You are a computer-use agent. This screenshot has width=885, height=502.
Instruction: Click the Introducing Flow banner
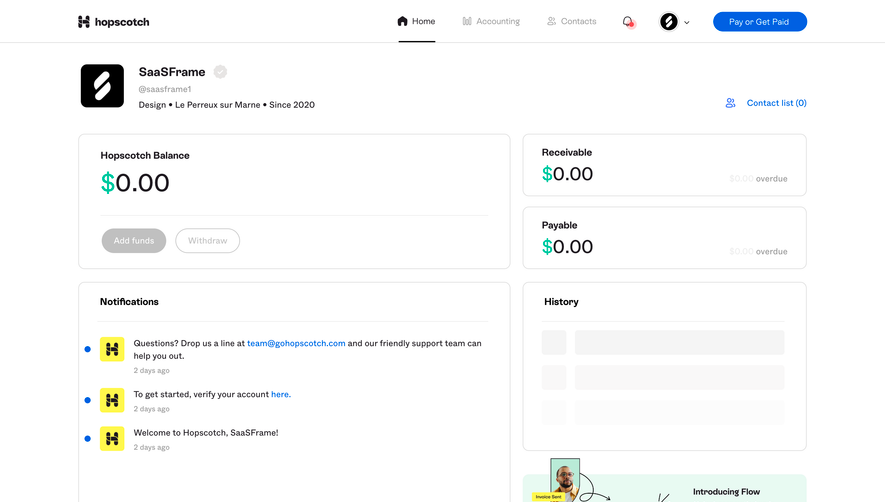coord(664,488)
